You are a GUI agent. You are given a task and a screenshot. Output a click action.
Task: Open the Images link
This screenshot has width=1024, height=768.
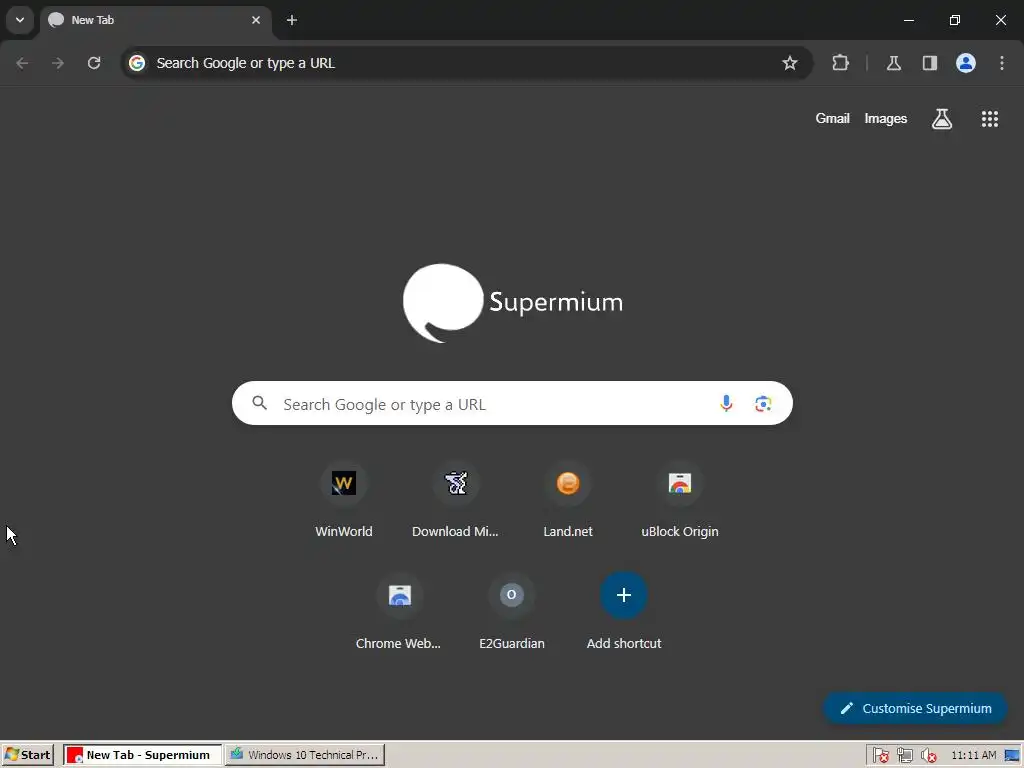(x=886, y=118)
